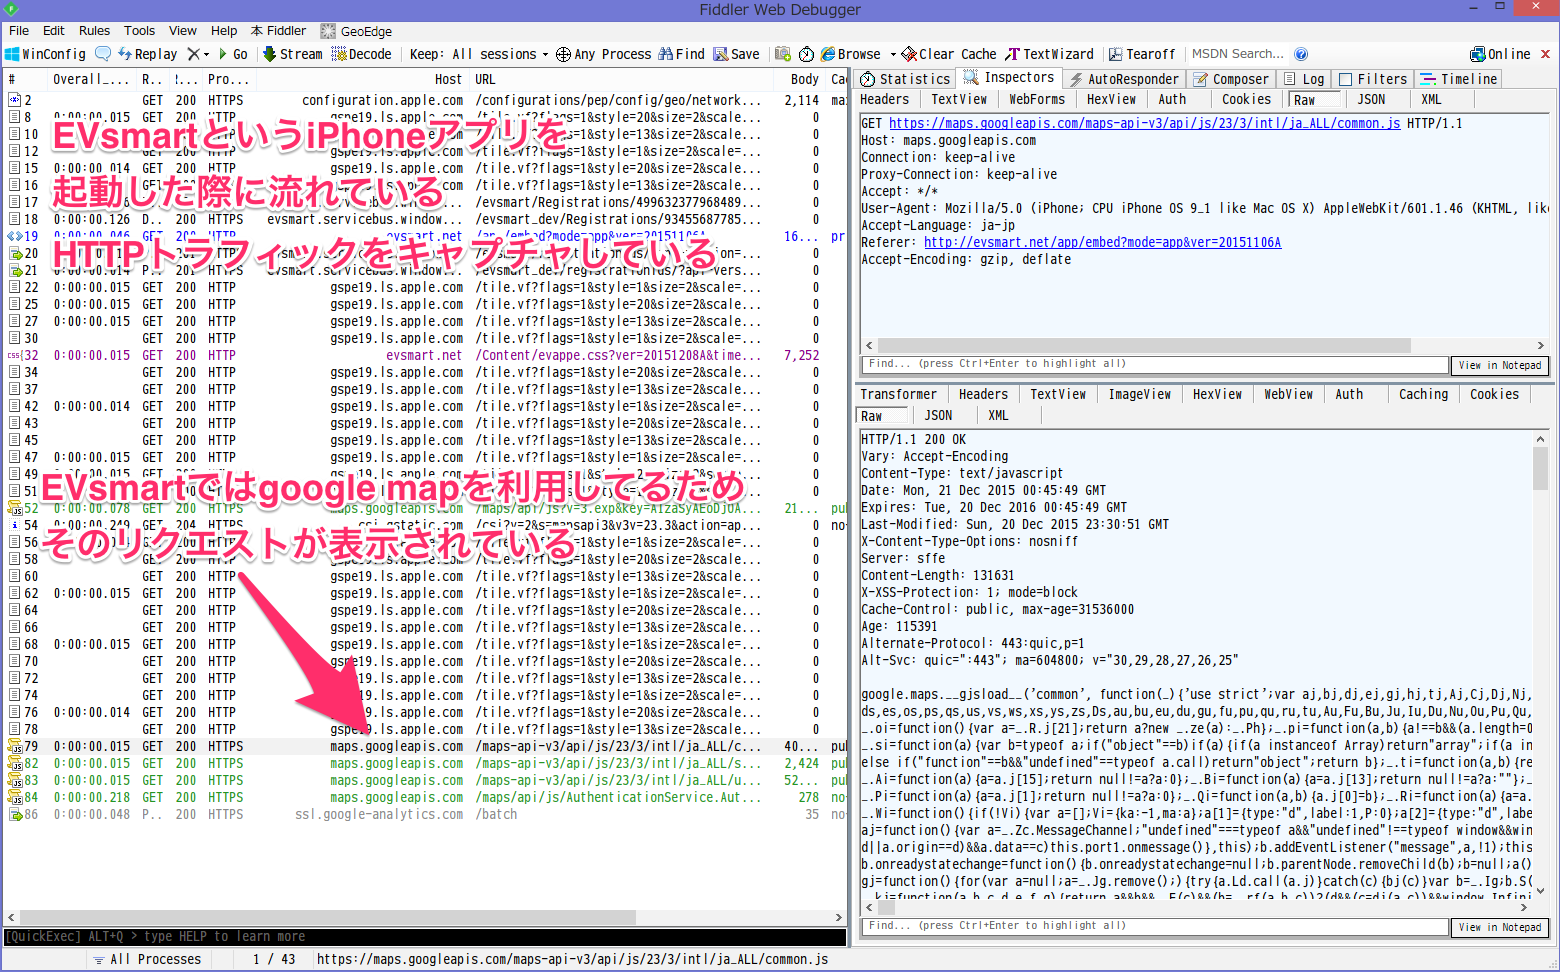Image resolution: width=1560 pixels, height=972 pixels.
Task: Switch to the Timeline tab
Action: pos(1457,79)
